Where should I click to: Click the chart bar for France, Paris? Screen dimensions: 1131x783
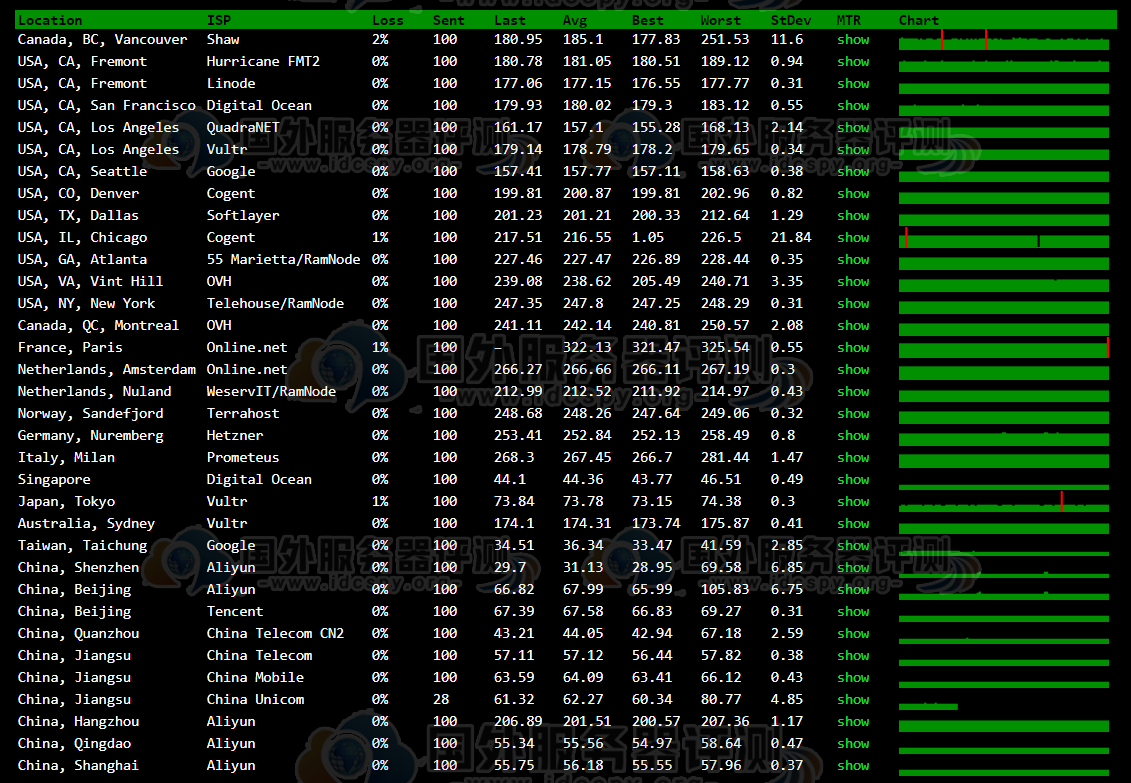[x=1003, y=348]
